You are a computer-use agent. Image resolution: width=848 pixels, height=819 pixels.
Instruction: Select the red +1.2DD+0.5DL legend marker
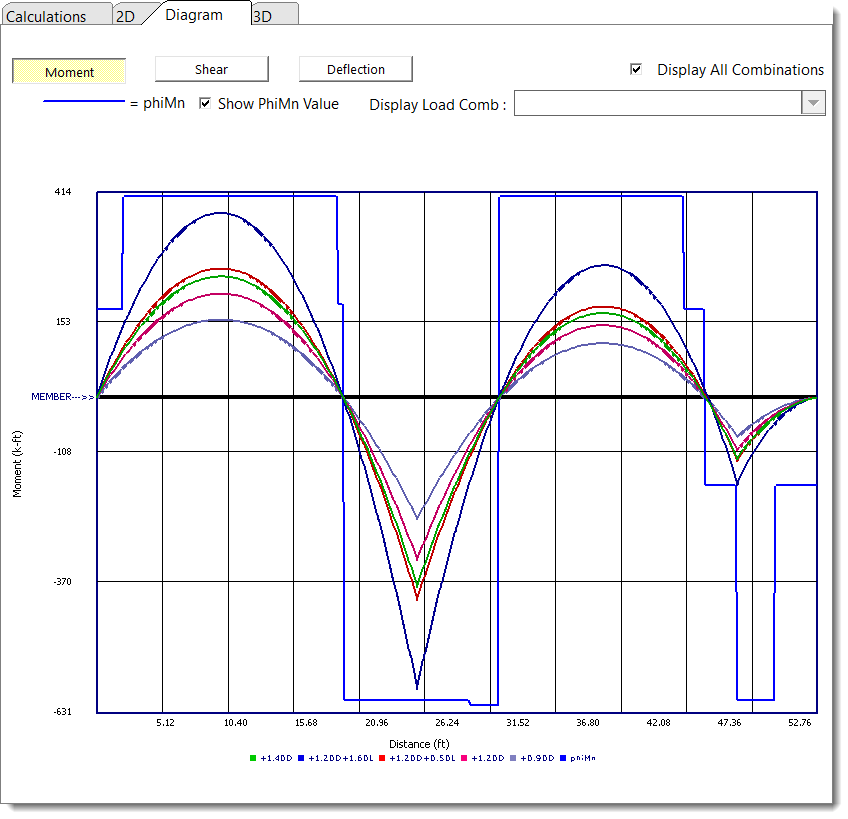381,759
